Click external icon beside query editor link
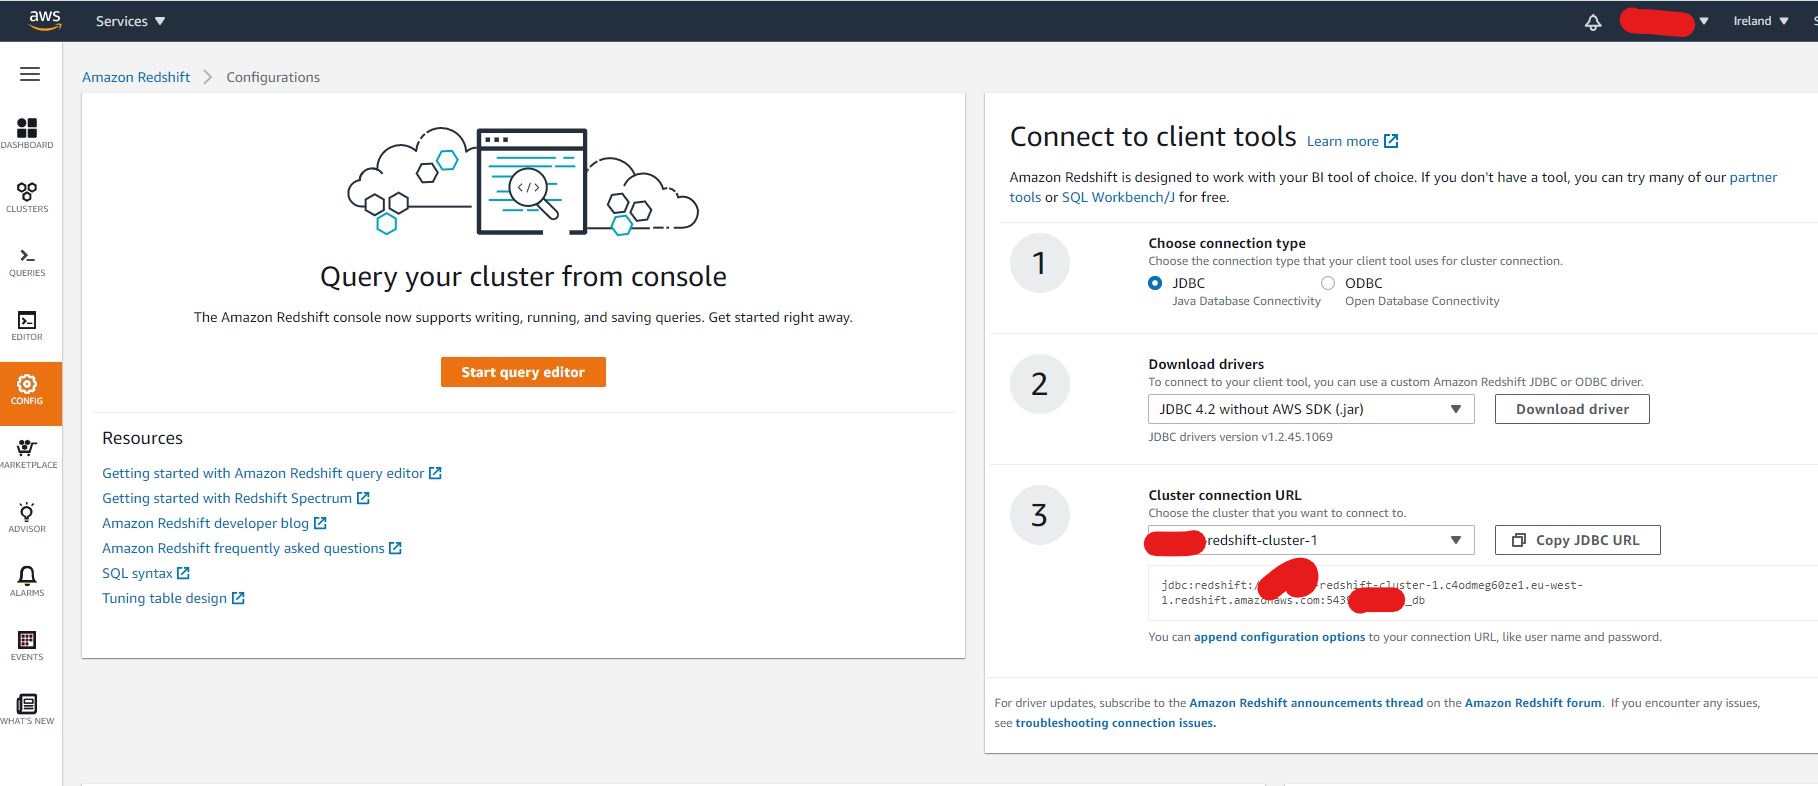Screen dimensions: 1818x786 click(x=435, y=473)
